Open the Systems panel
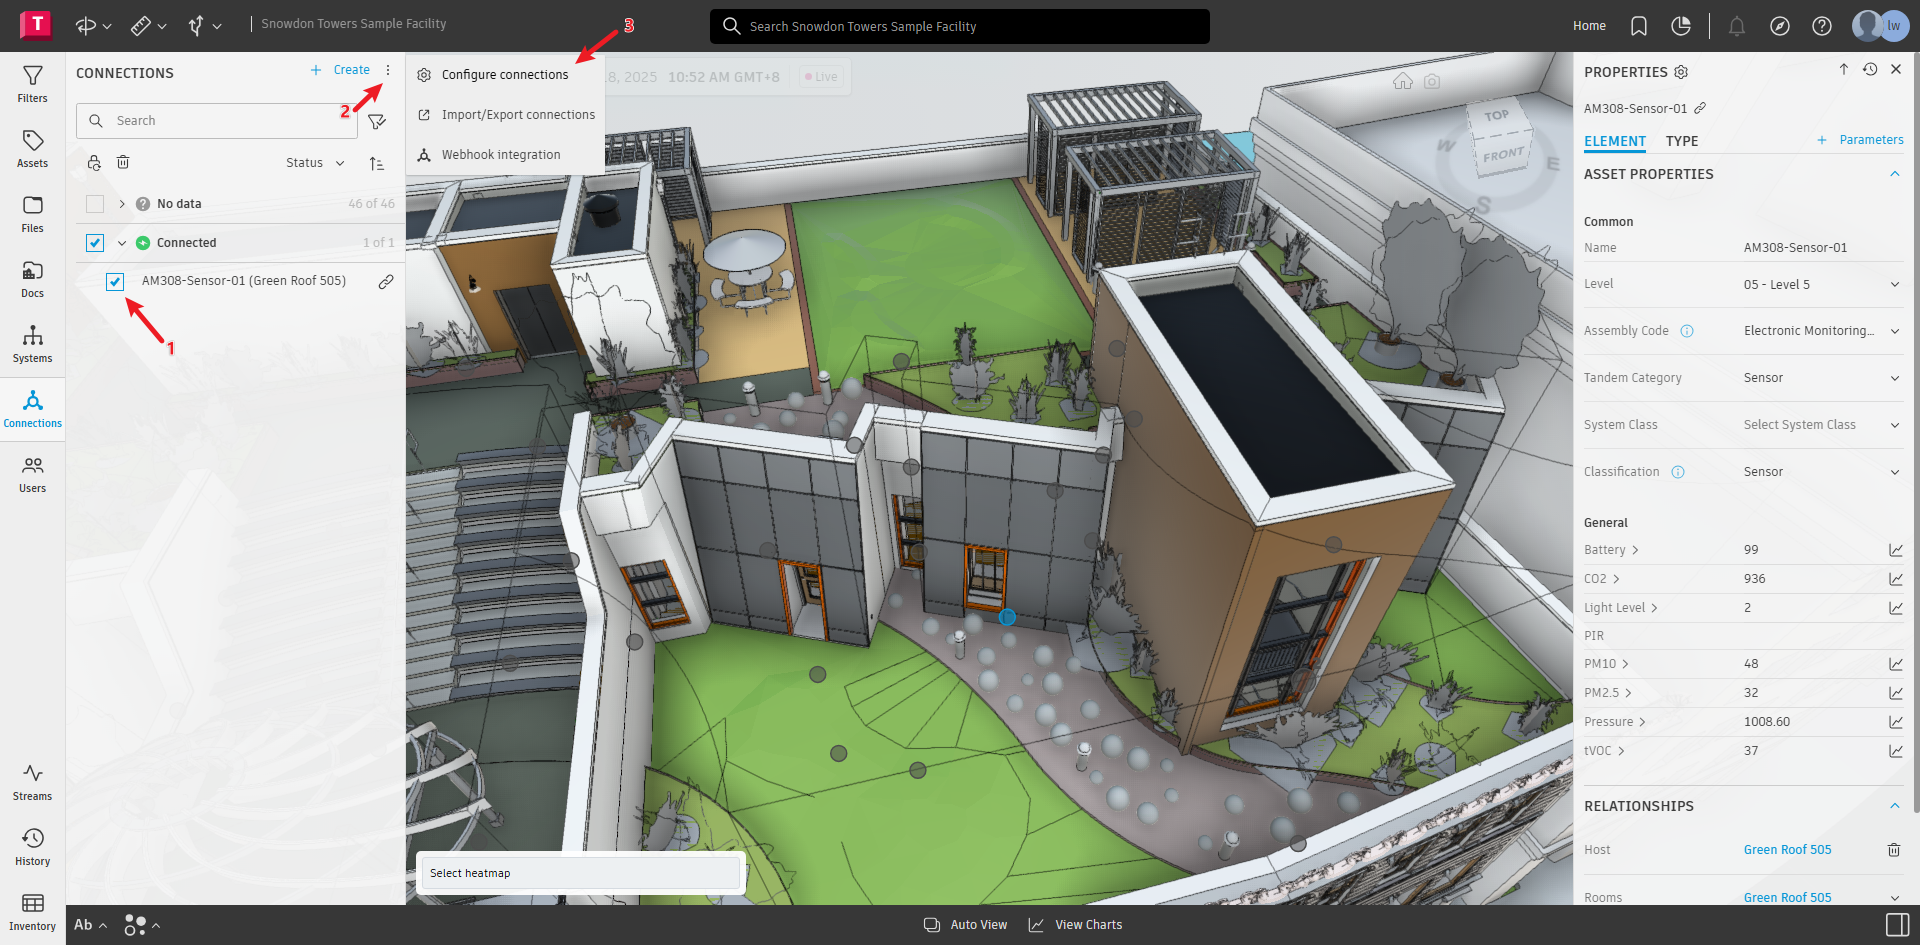 click(x=32, y=344)
